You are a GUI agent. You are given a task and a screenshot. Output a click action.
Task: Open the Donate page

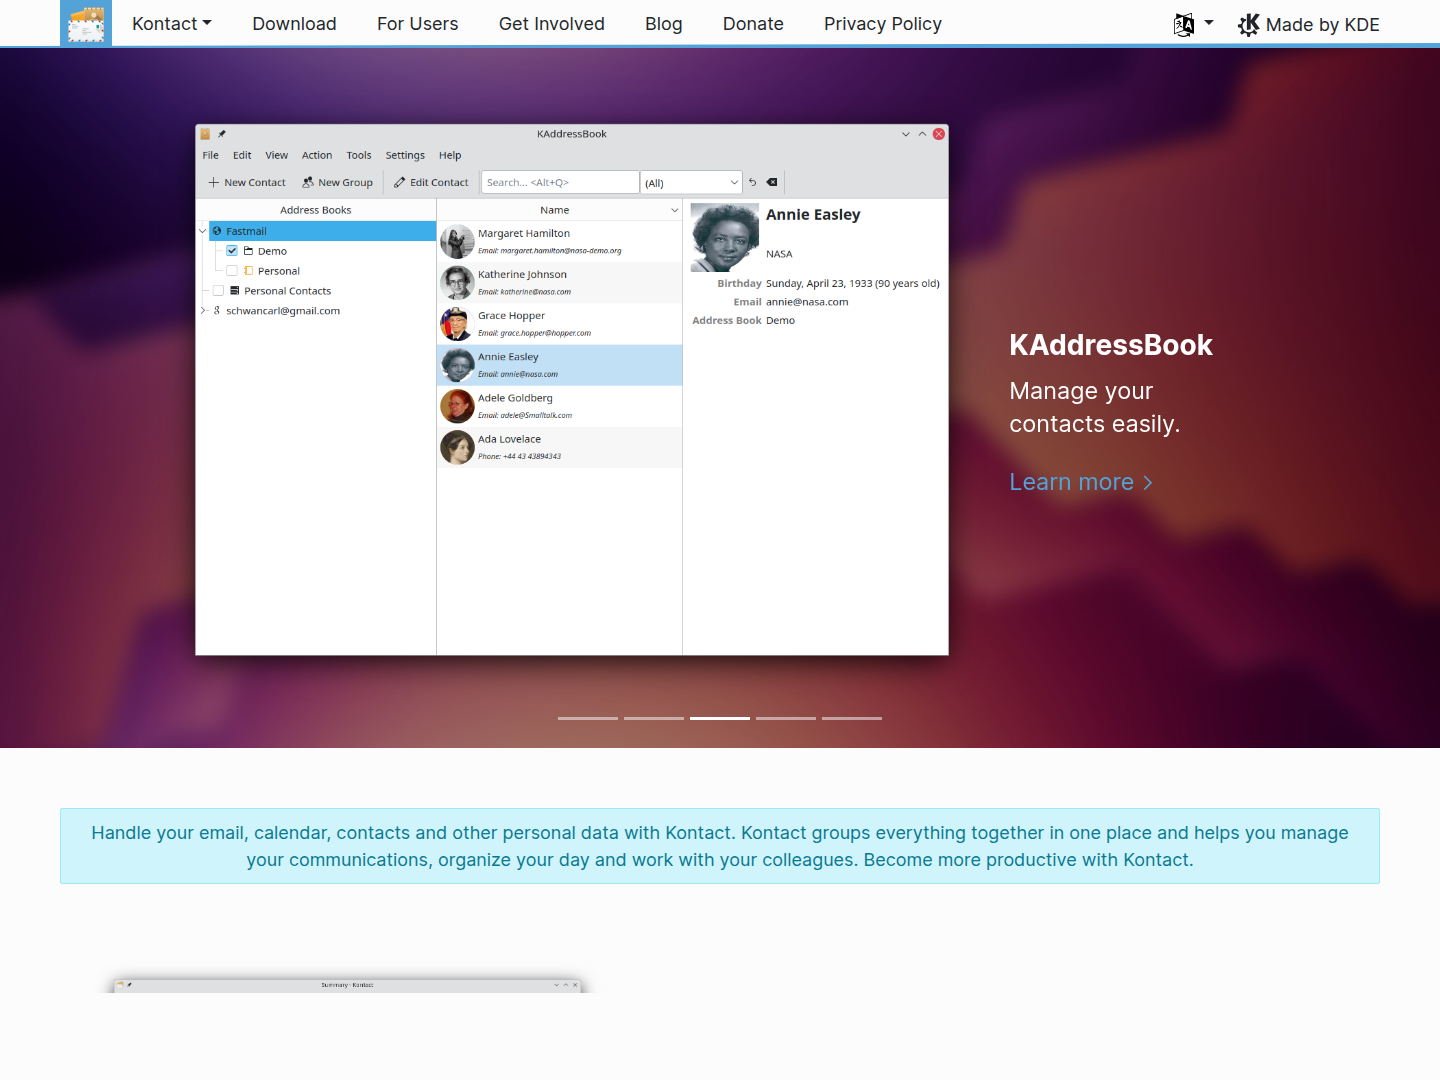pos(753,24)
